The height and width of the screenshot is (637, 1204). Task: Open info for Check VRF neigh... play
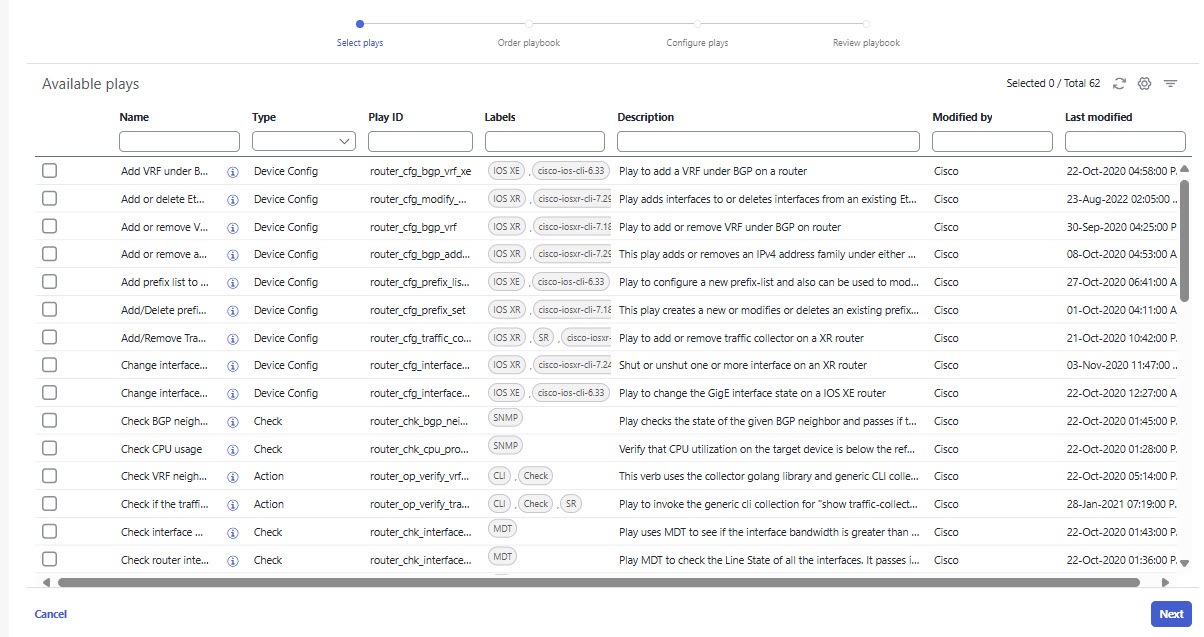pyautogui.click(x=232, y=477)
